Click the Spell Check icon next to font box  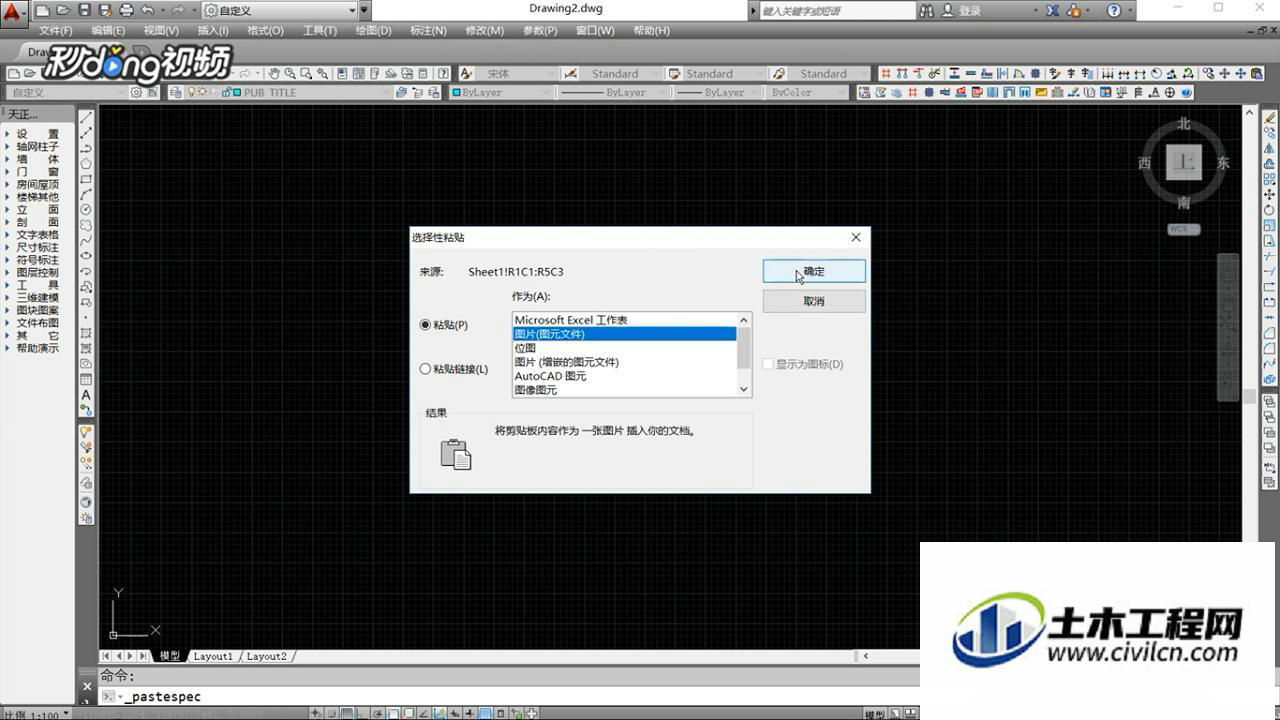tap(466, 73)
